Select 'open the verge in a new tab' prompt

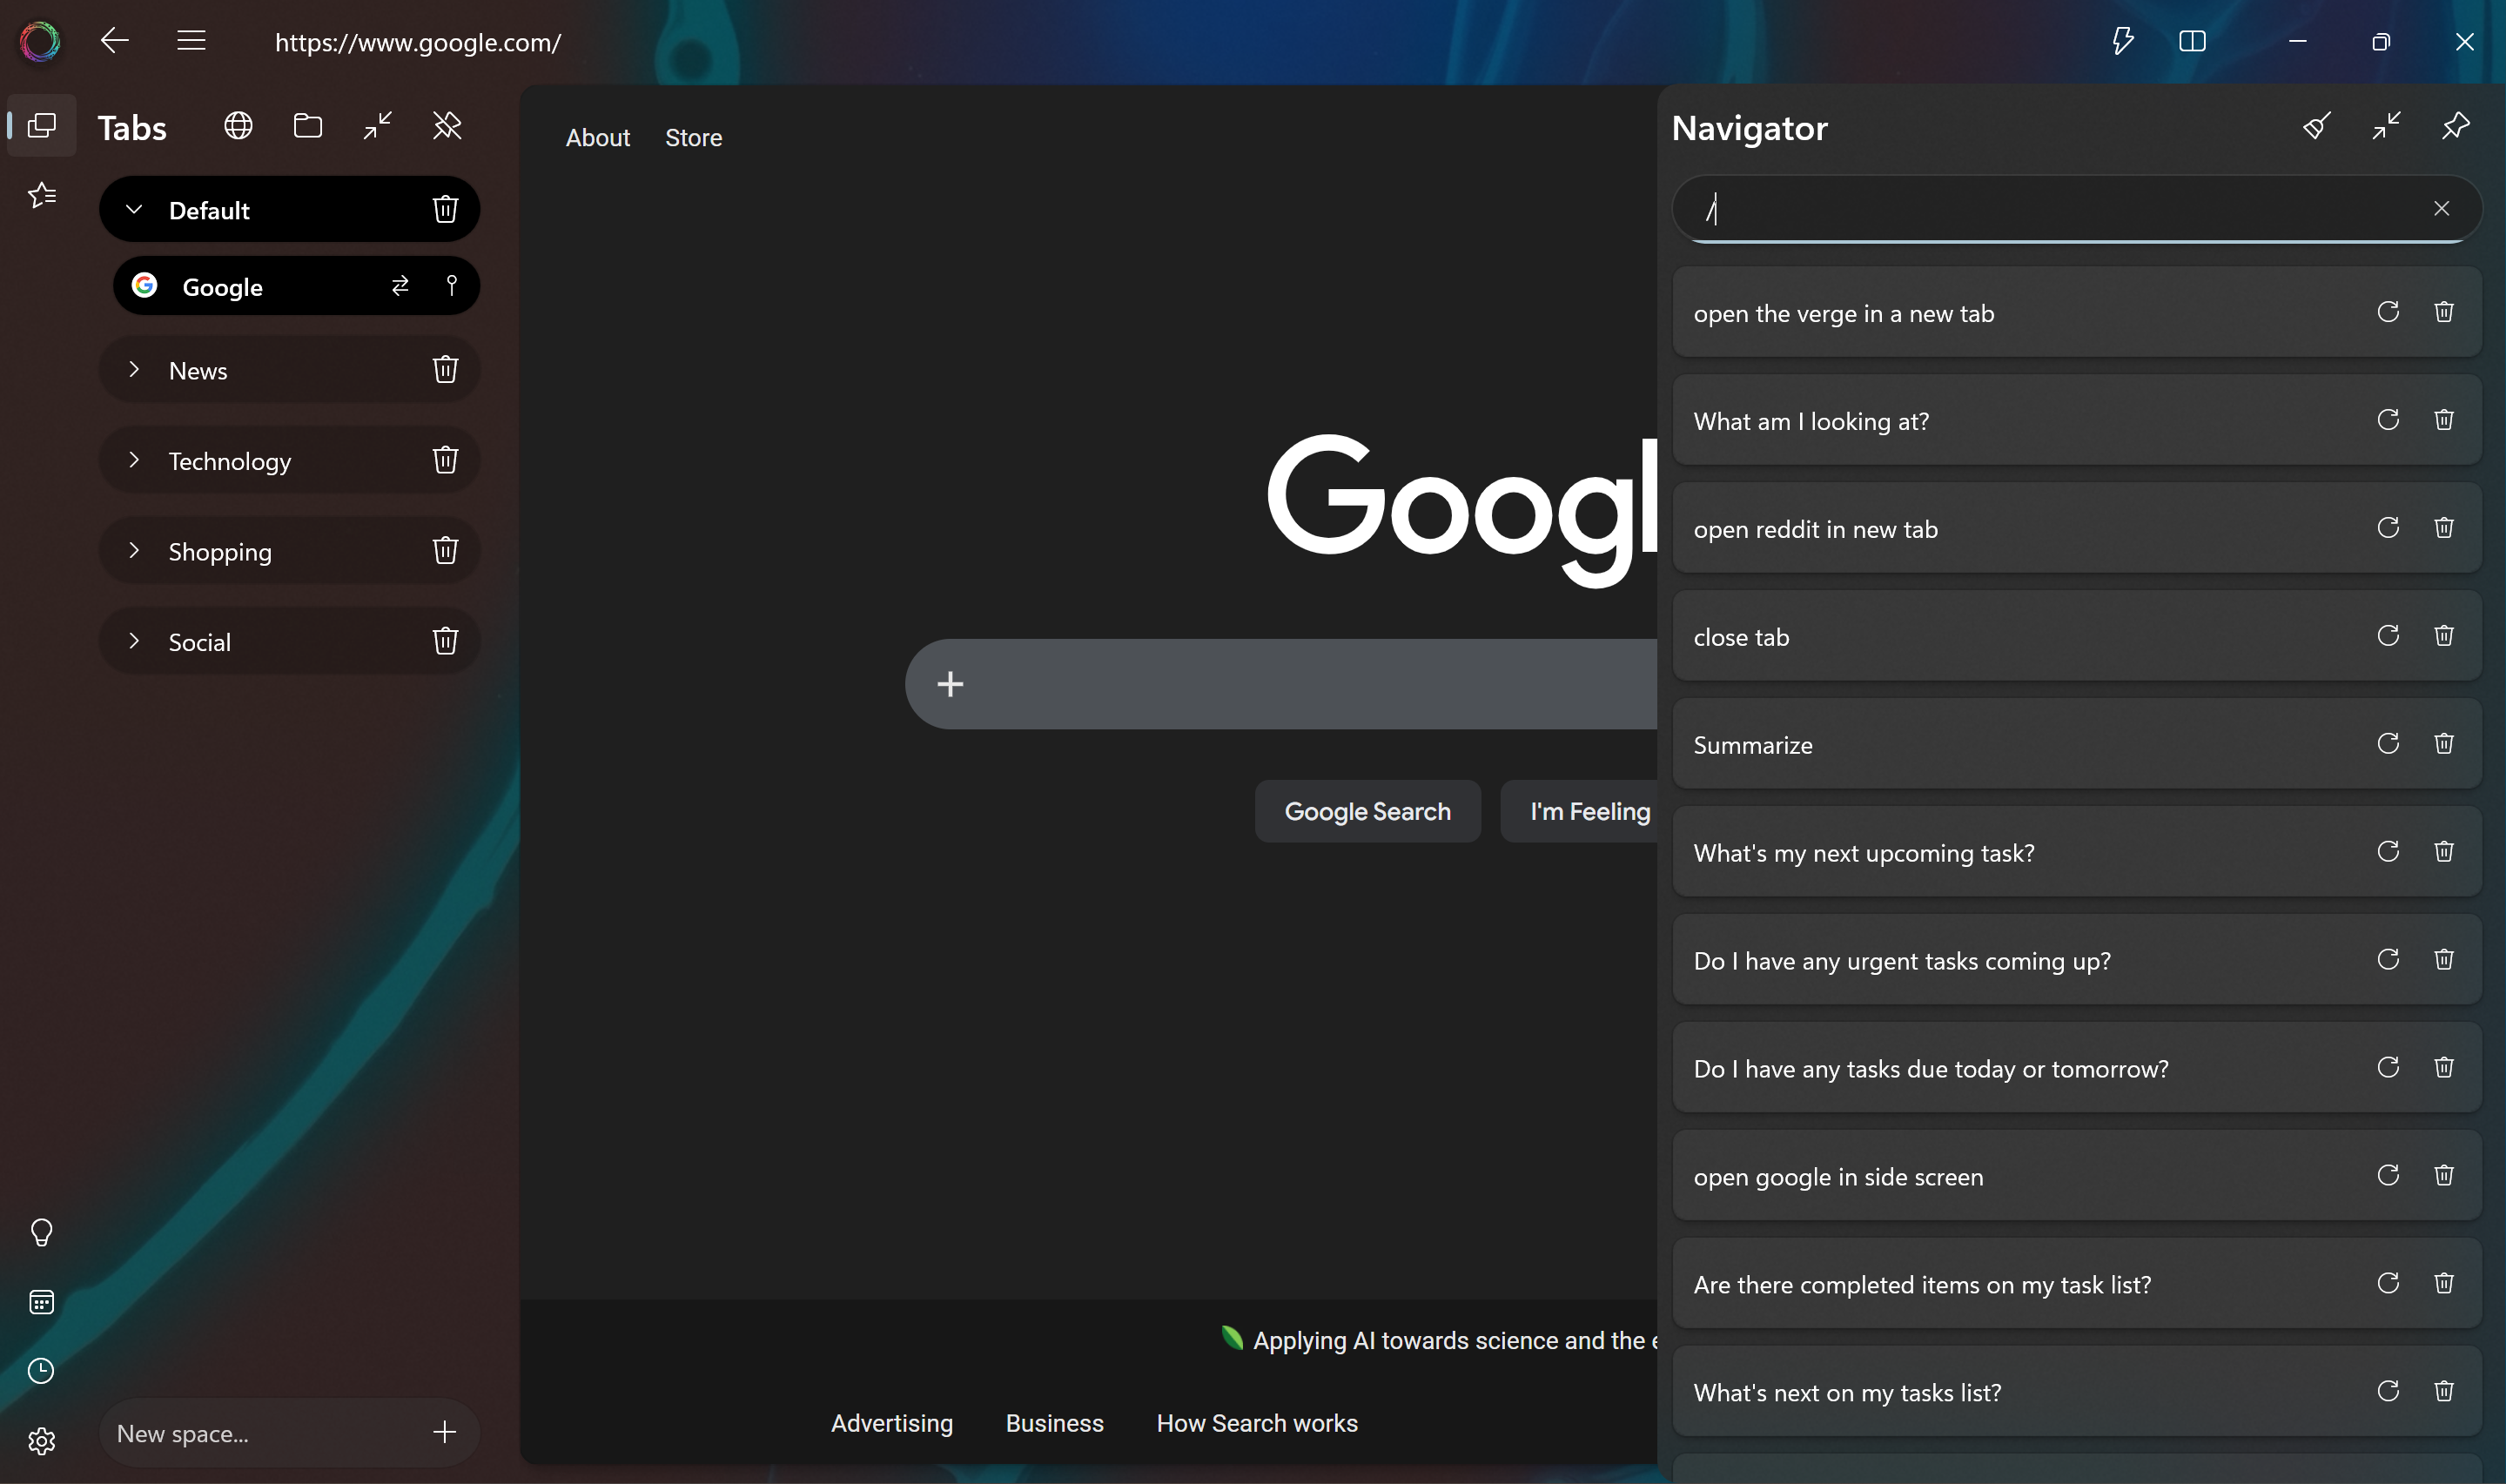coord(2077,312)
